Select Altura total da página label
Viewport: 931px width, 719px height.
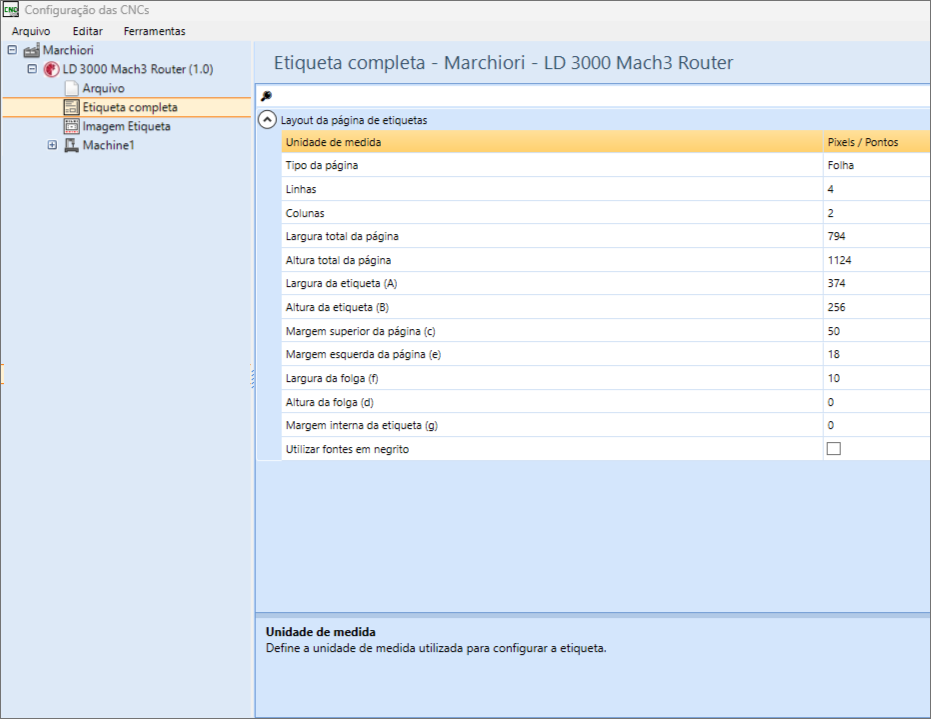tap(338, 260)
